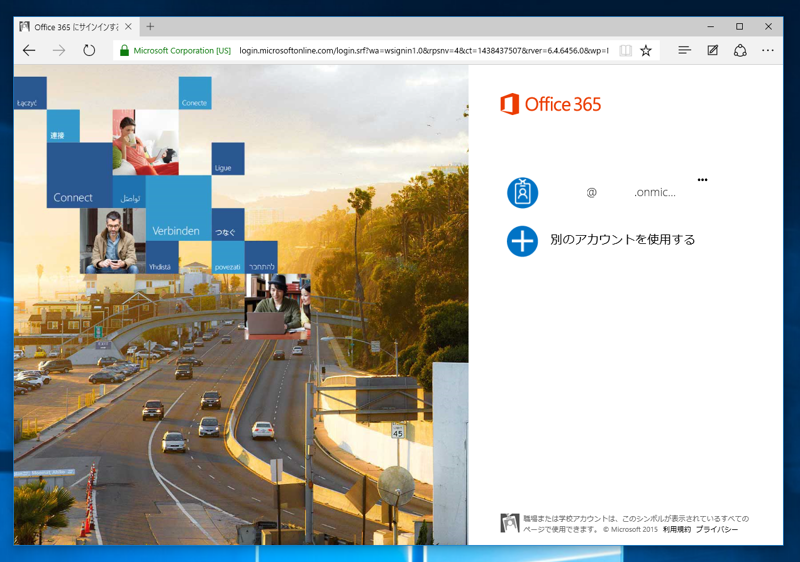Open reading view book icon
Image resolution: width=800 pixels, height=562 pixels.
click(626, 50)
